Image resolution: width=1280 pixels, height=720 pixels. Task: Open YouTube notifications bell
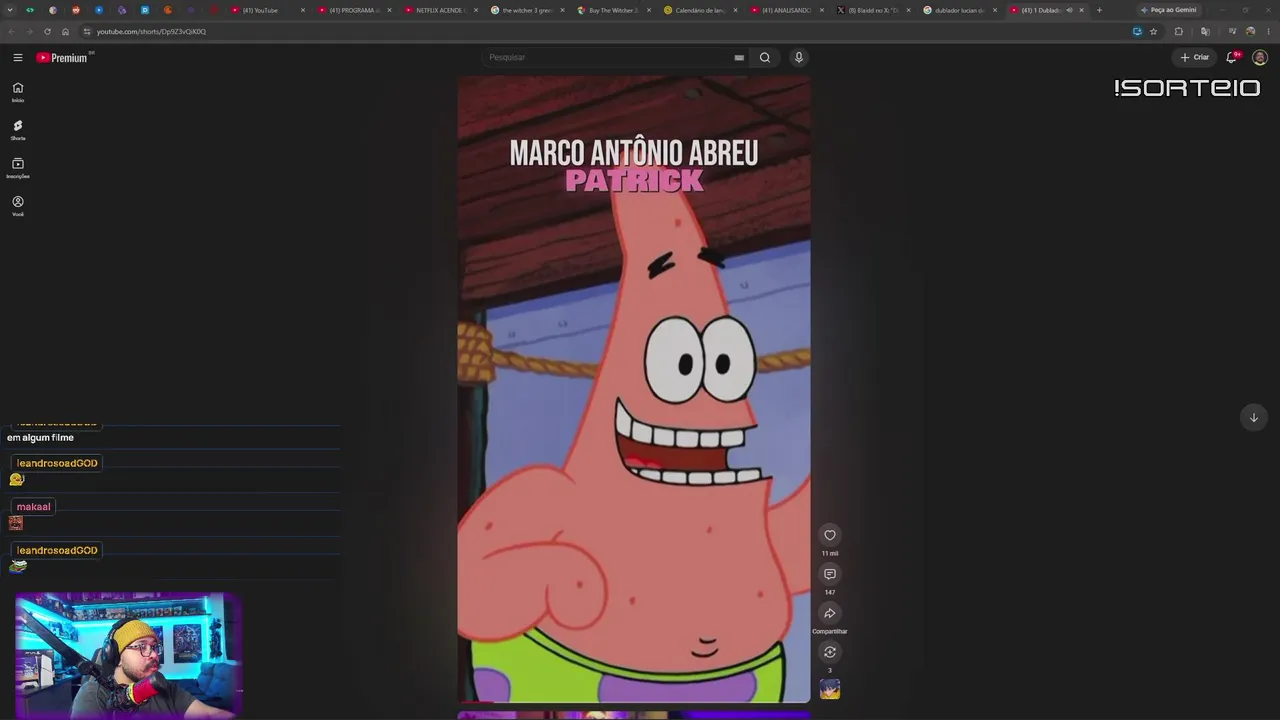(x=1232, y=58)
